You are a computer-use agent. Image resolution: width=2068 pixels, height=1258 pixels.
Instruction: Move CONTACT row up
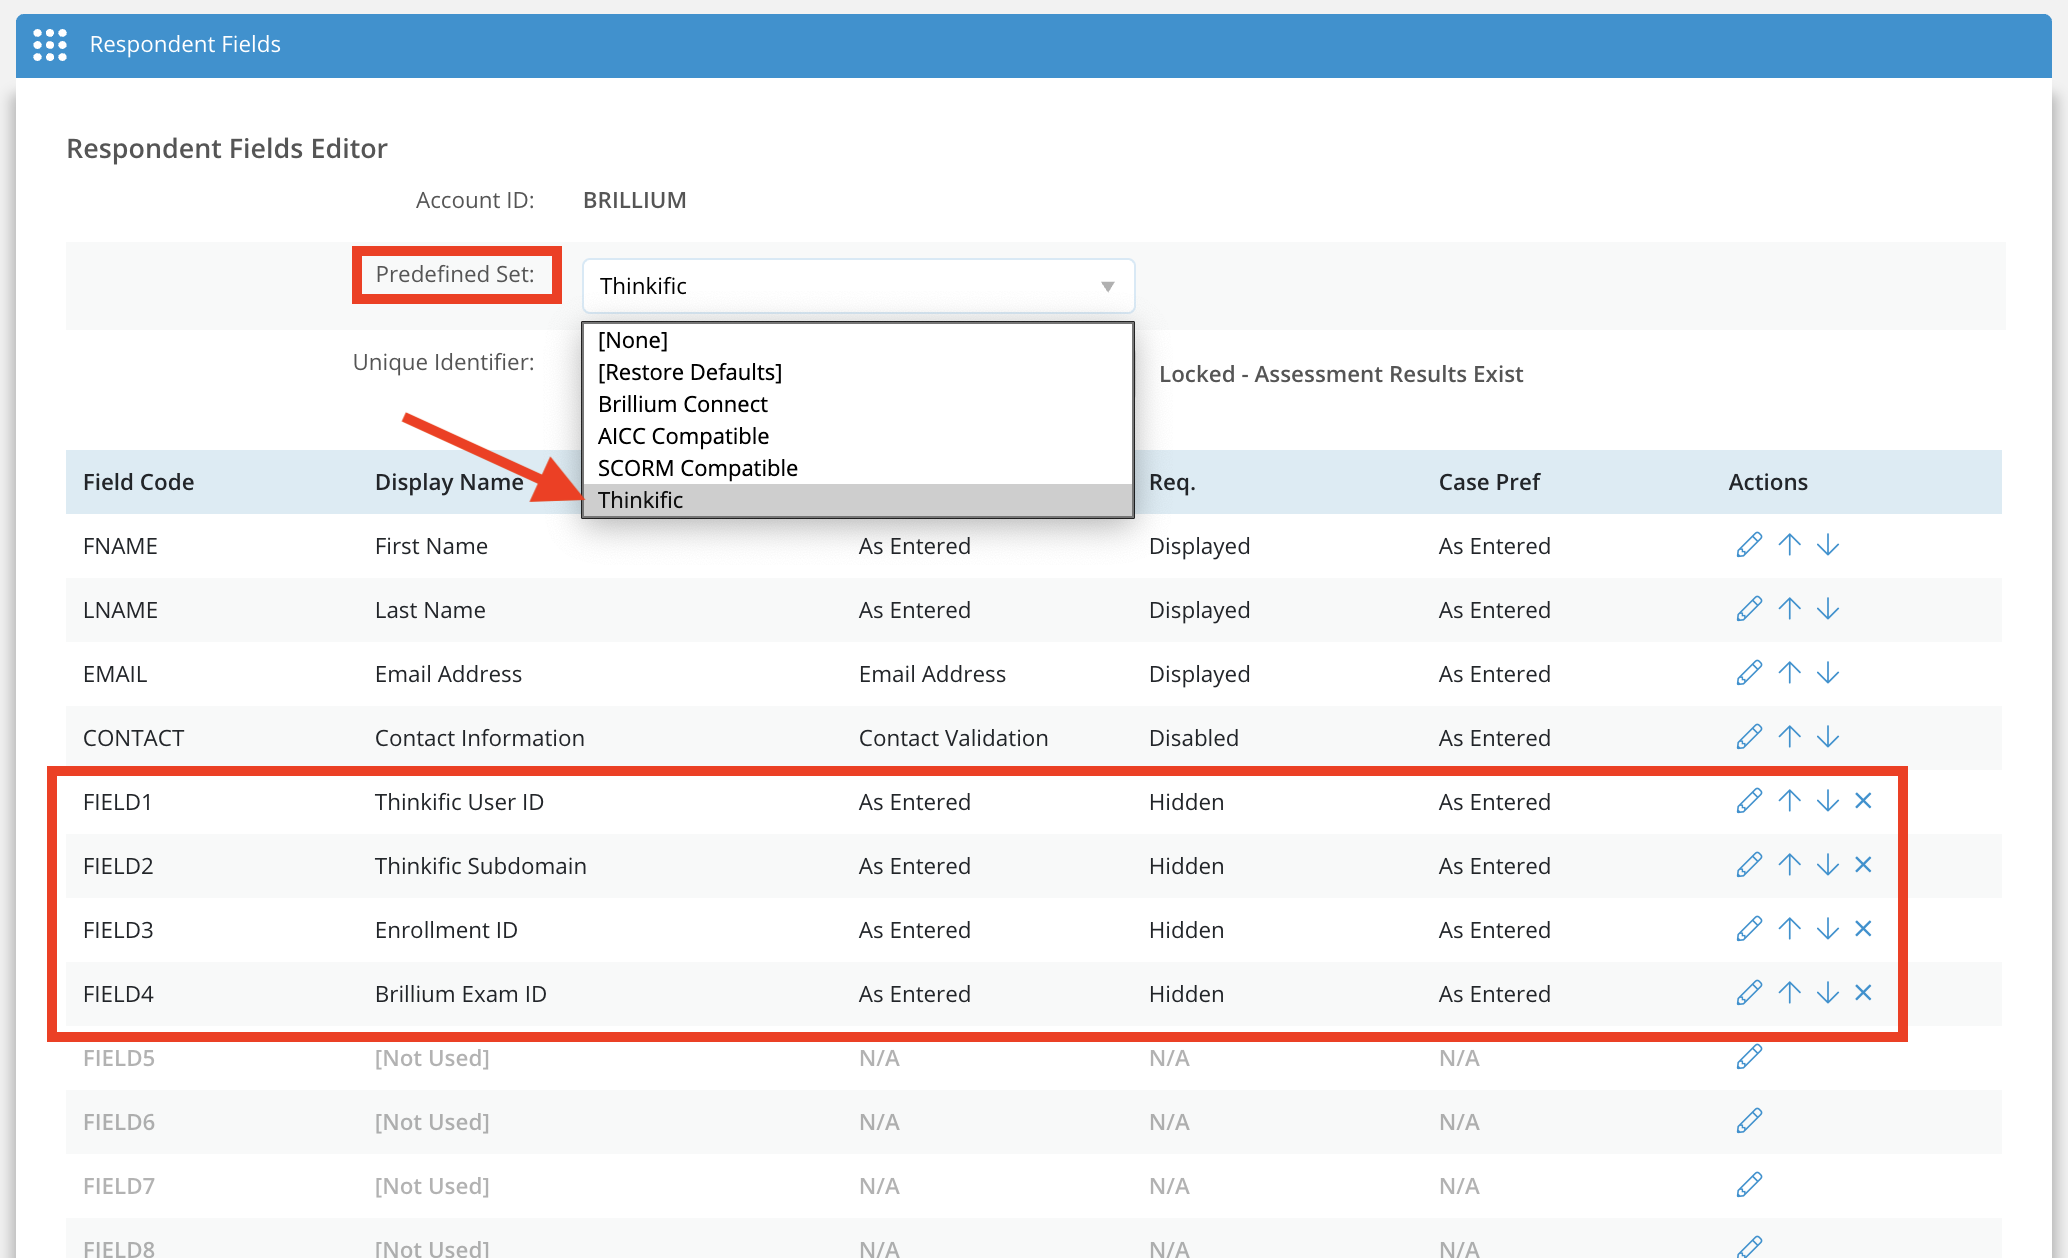(x=1790, y=737)
